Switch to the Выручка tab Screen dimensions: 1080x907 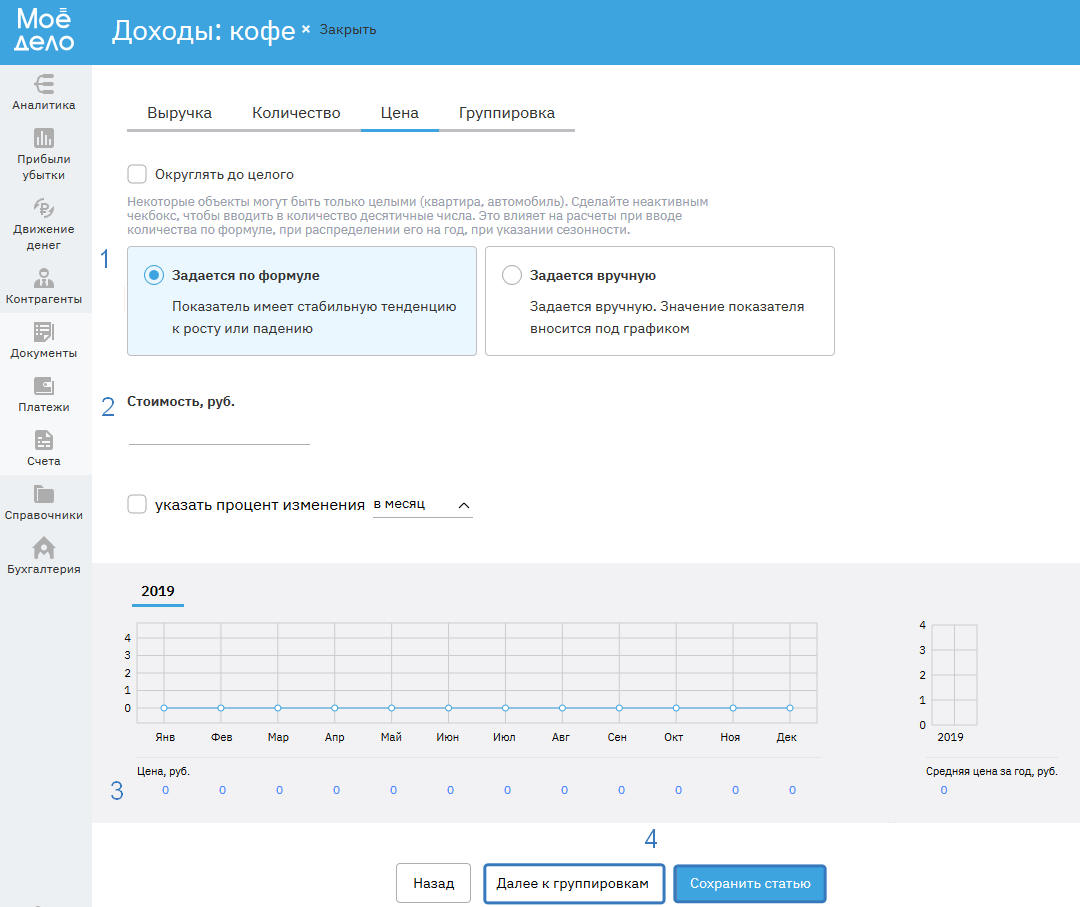pos(179,113)
